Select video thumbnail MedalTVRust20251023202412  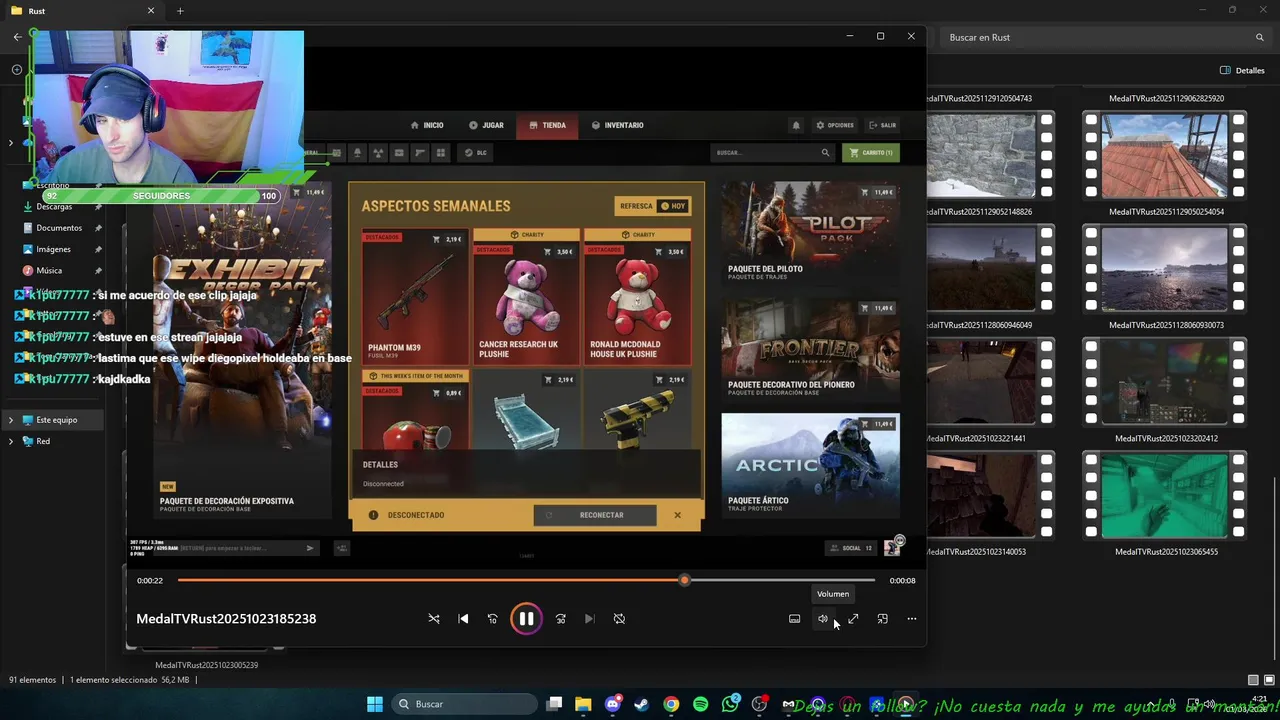click(1165, 382)
